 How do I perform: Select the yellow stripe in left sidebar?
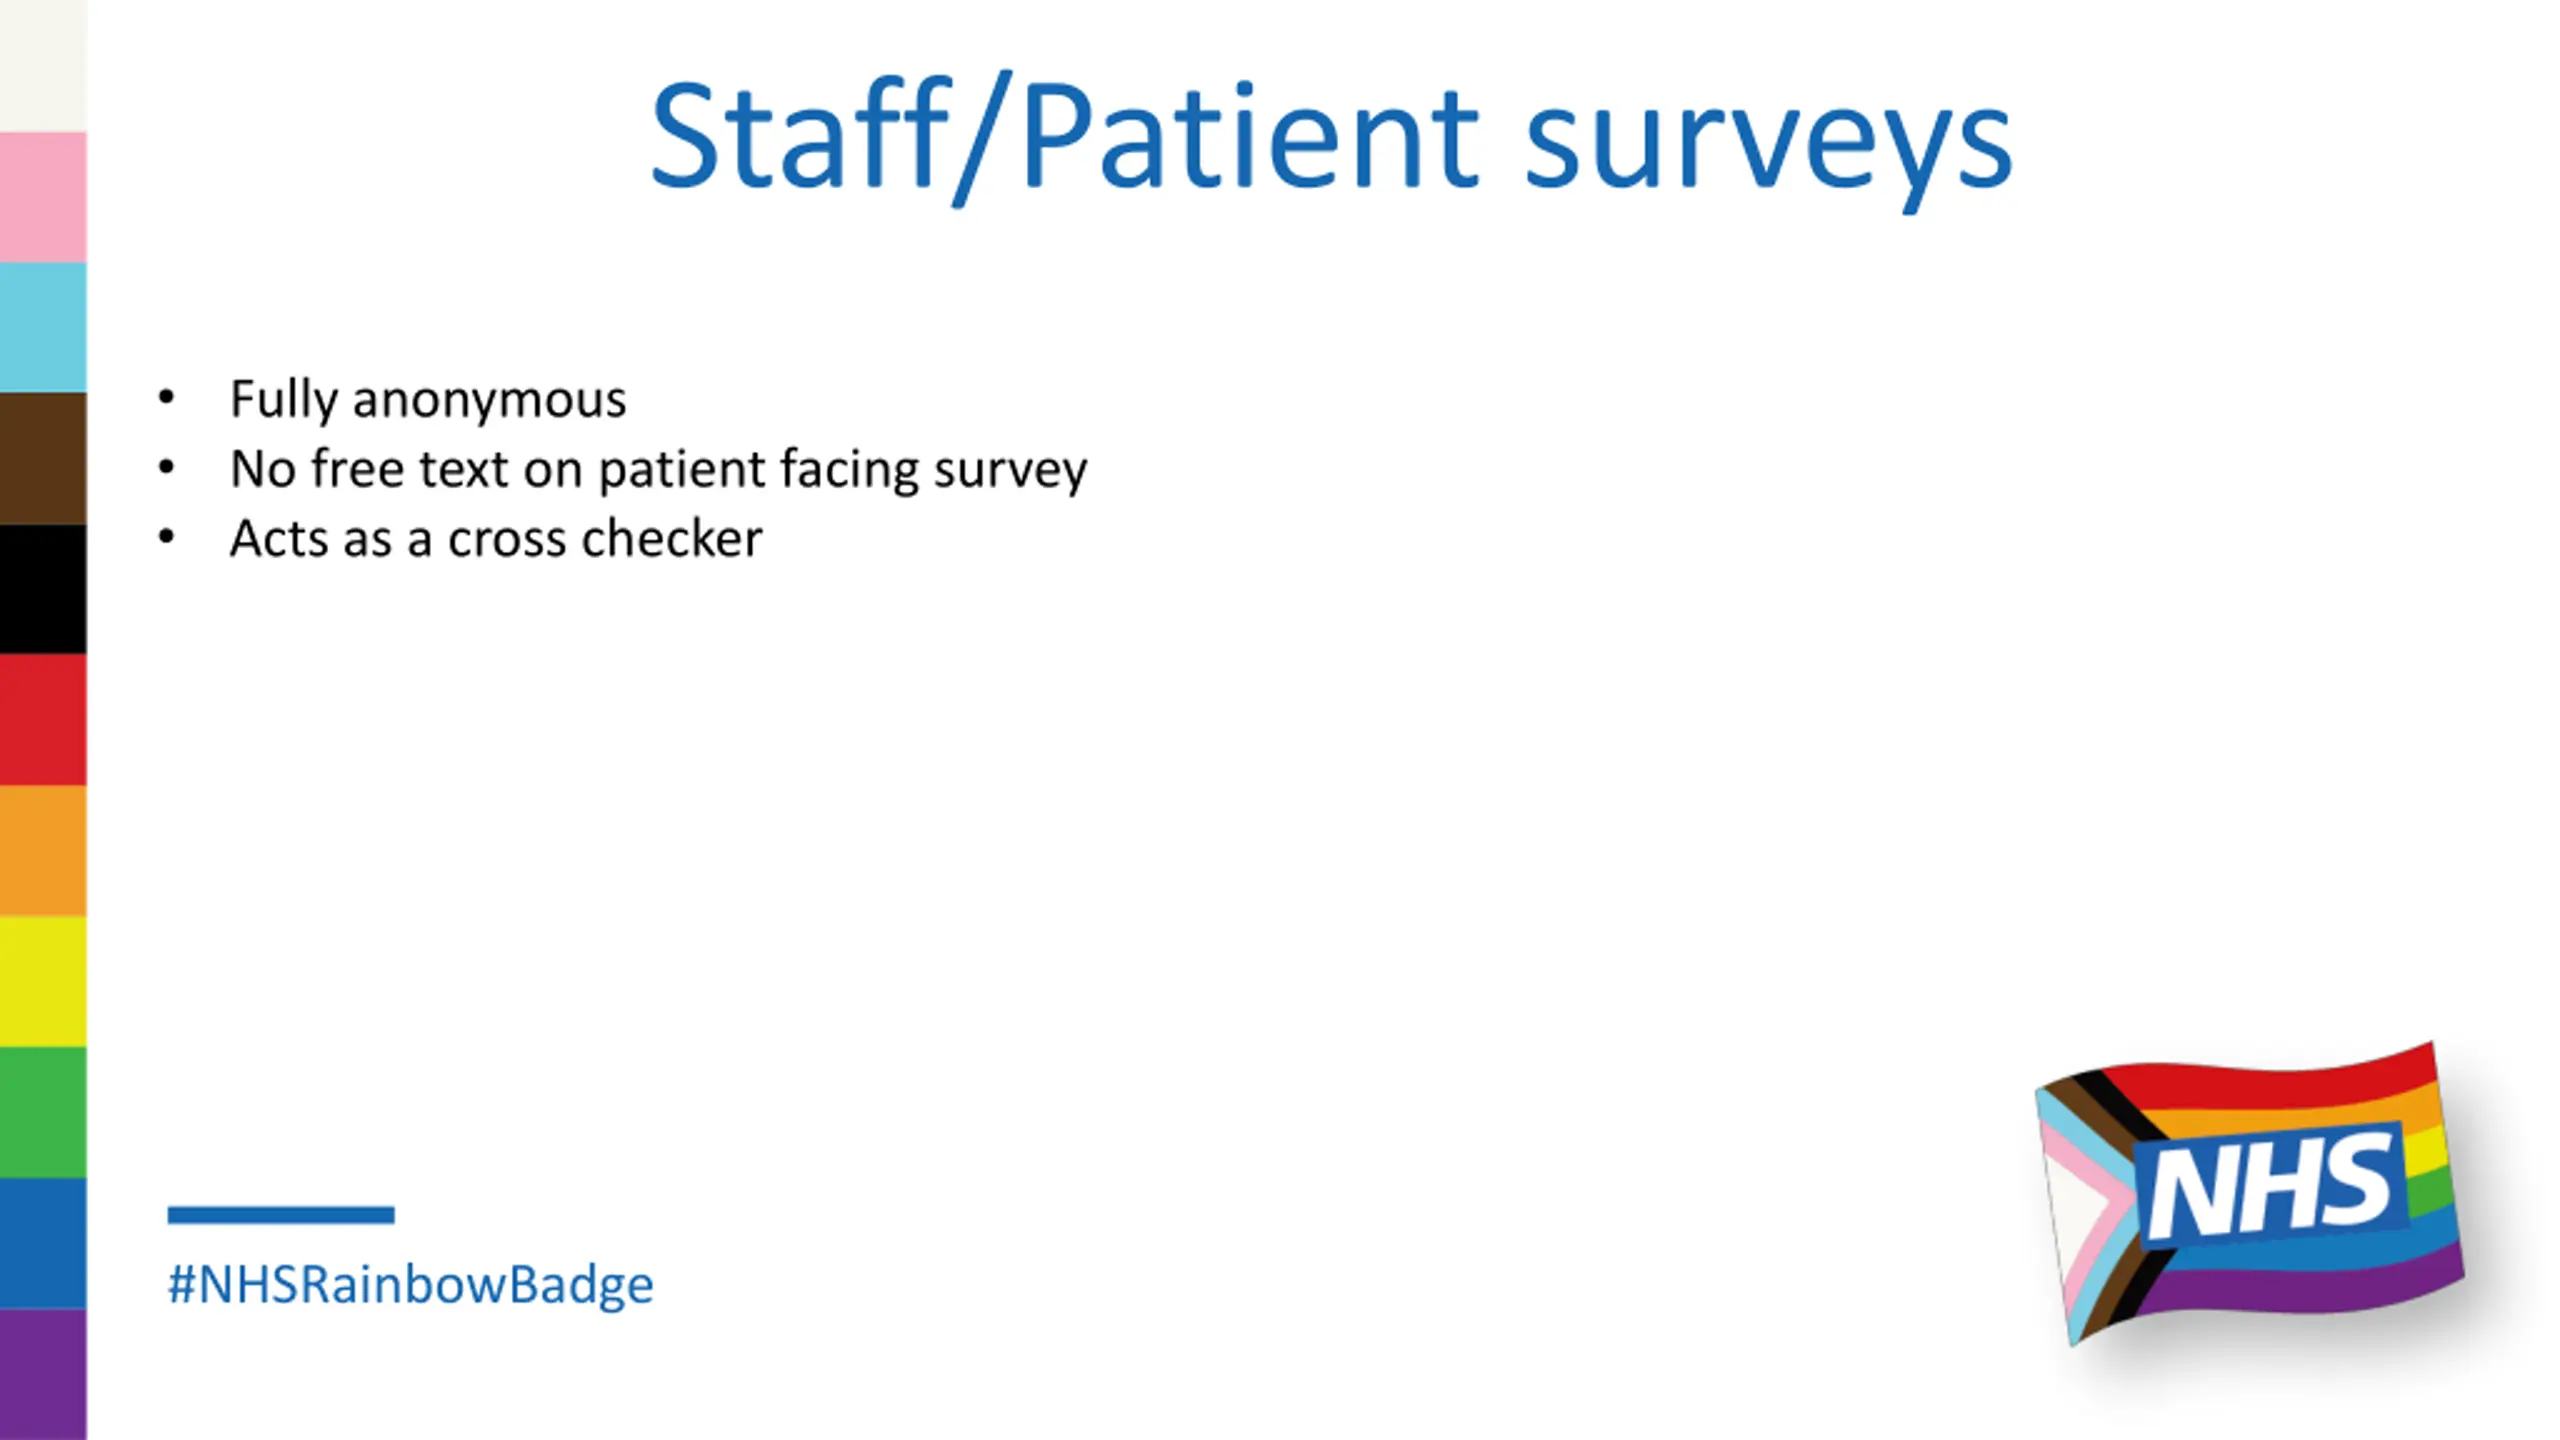click(43, 982)
